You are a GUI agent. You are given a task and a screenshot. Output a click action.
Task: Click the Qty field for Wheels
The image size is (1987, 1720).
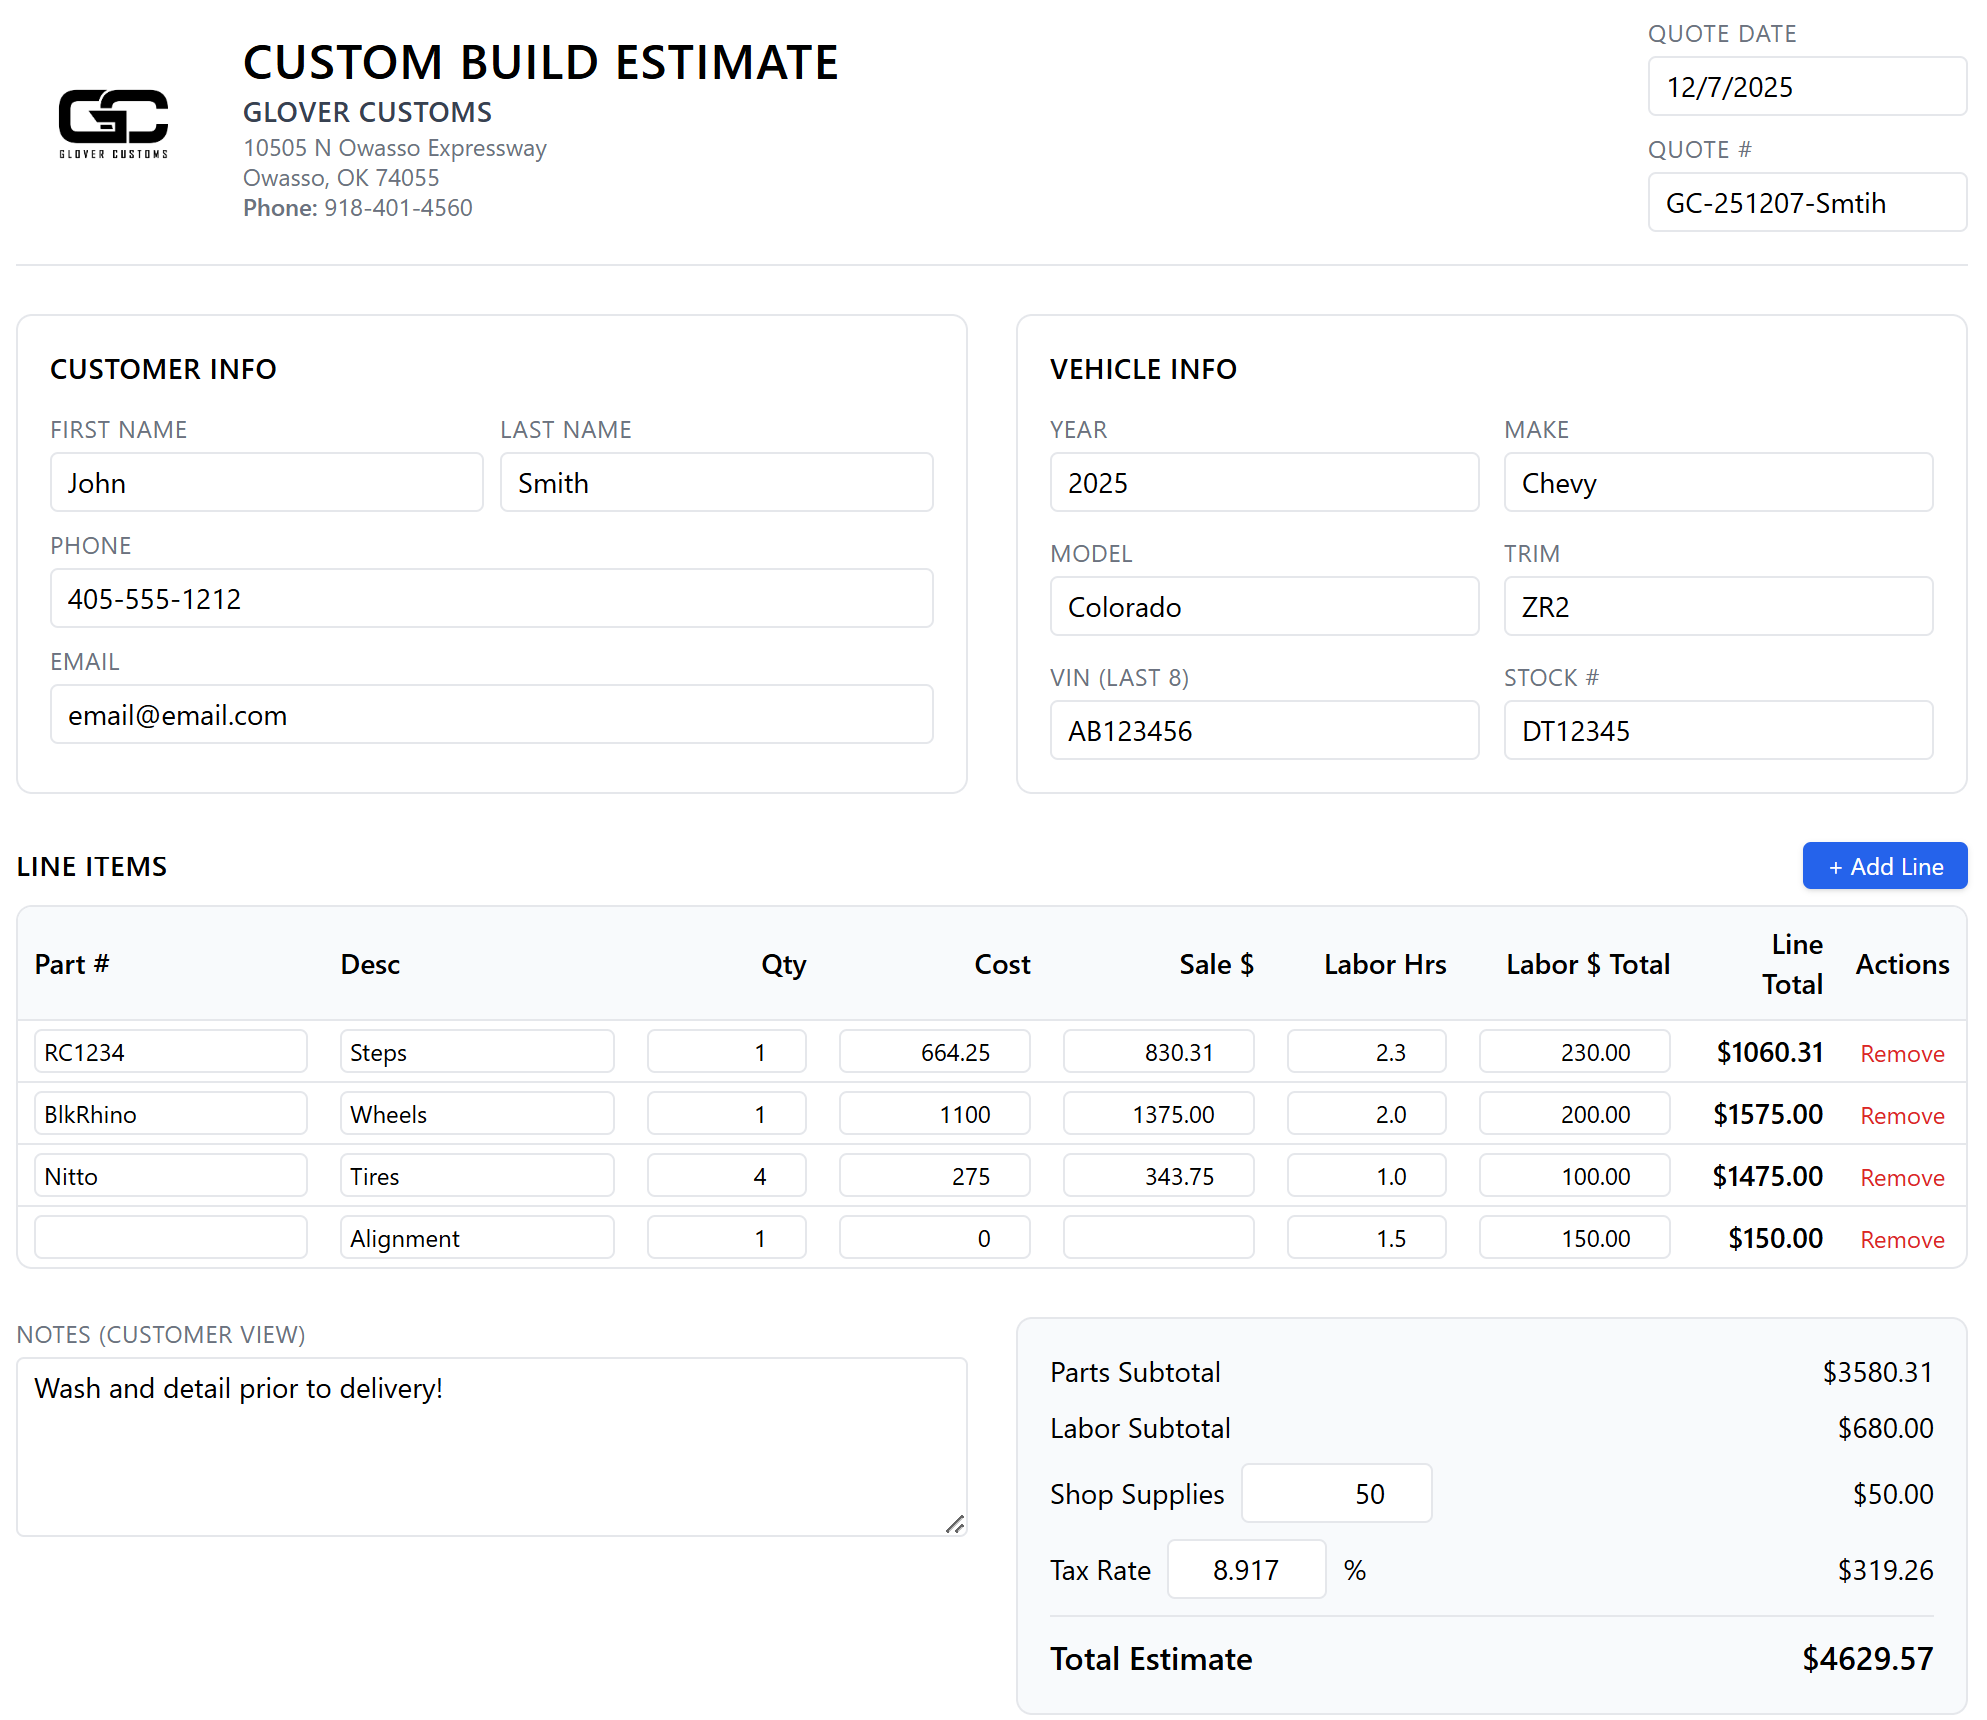pyautogui.click(x=725, y=1113)
